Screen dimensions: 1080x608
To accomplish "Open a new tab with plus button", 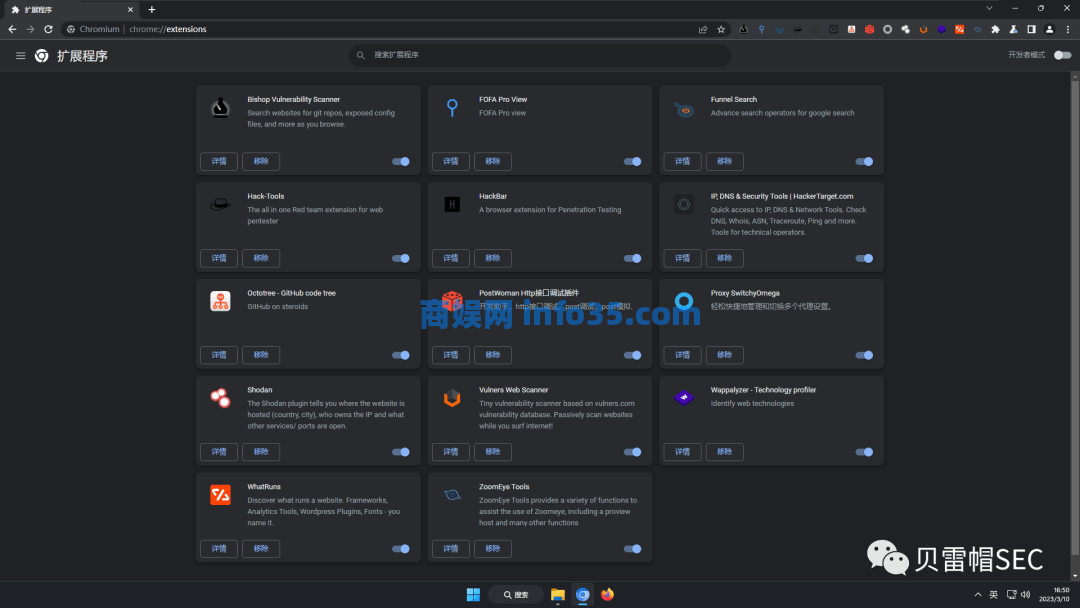I will (152, 10).
